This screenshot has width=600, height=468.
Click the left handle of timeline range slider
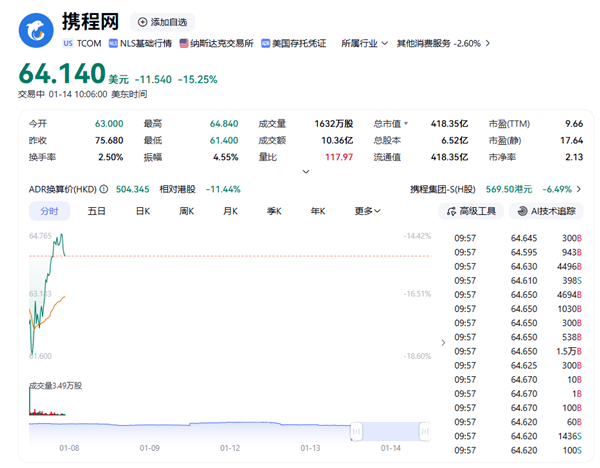(x=355, y=432)
